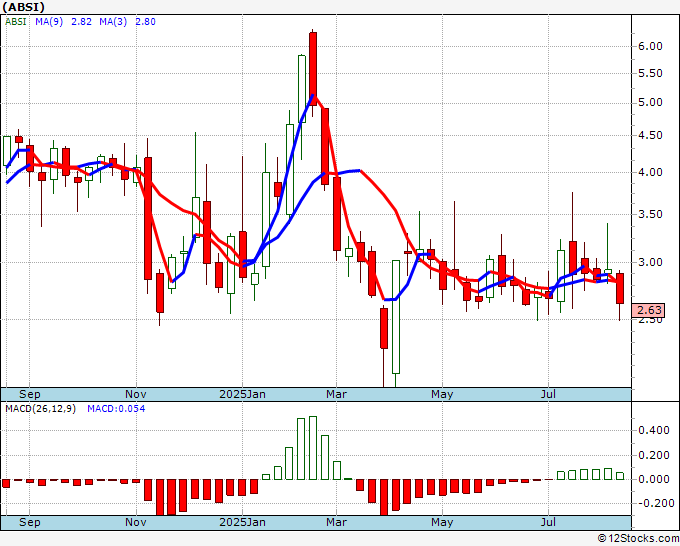Image resolution: width=680 pixels, height=546 pixels.
Task: Click Jul on the MACD date axis
Action: pos(549,522)
